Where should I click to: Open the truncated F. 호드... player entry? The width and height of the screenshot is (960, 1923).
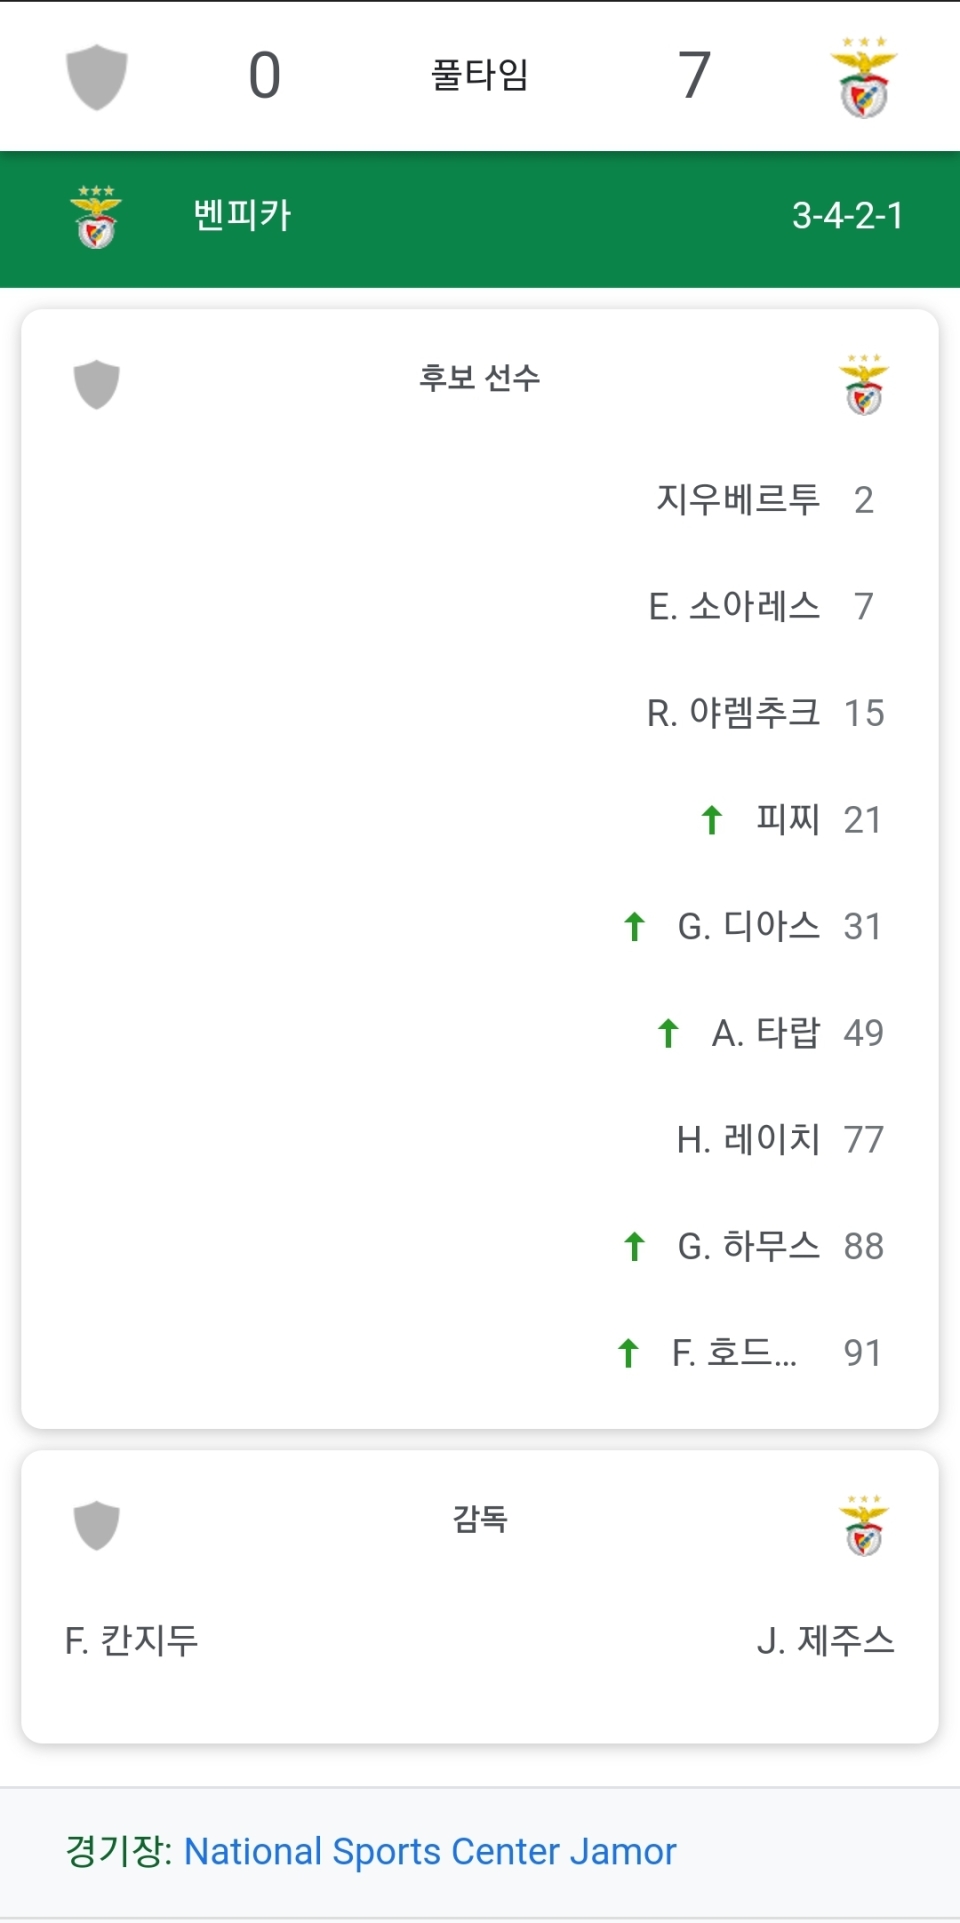735,1353
